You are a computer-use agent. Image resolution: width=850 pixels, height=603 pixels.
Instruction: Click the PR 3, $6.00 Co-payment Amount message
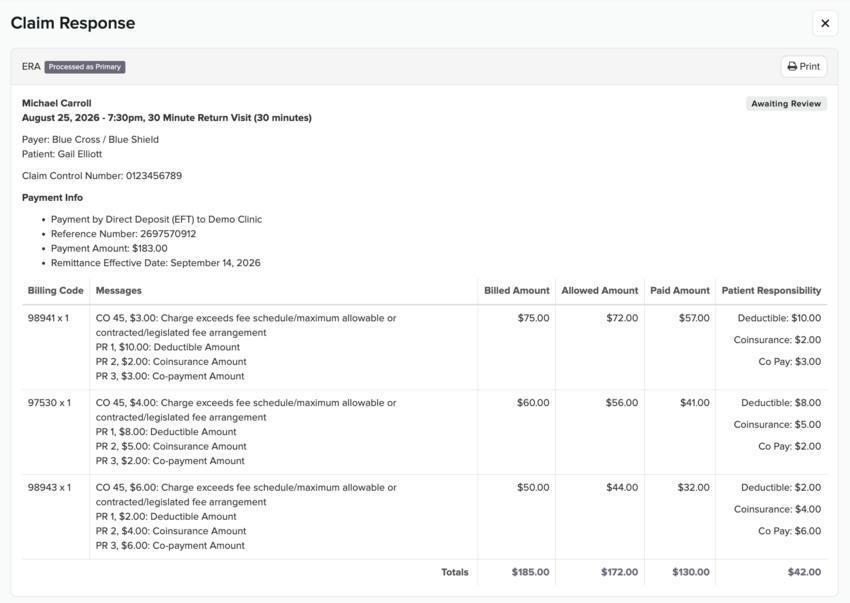click(170, 546)
